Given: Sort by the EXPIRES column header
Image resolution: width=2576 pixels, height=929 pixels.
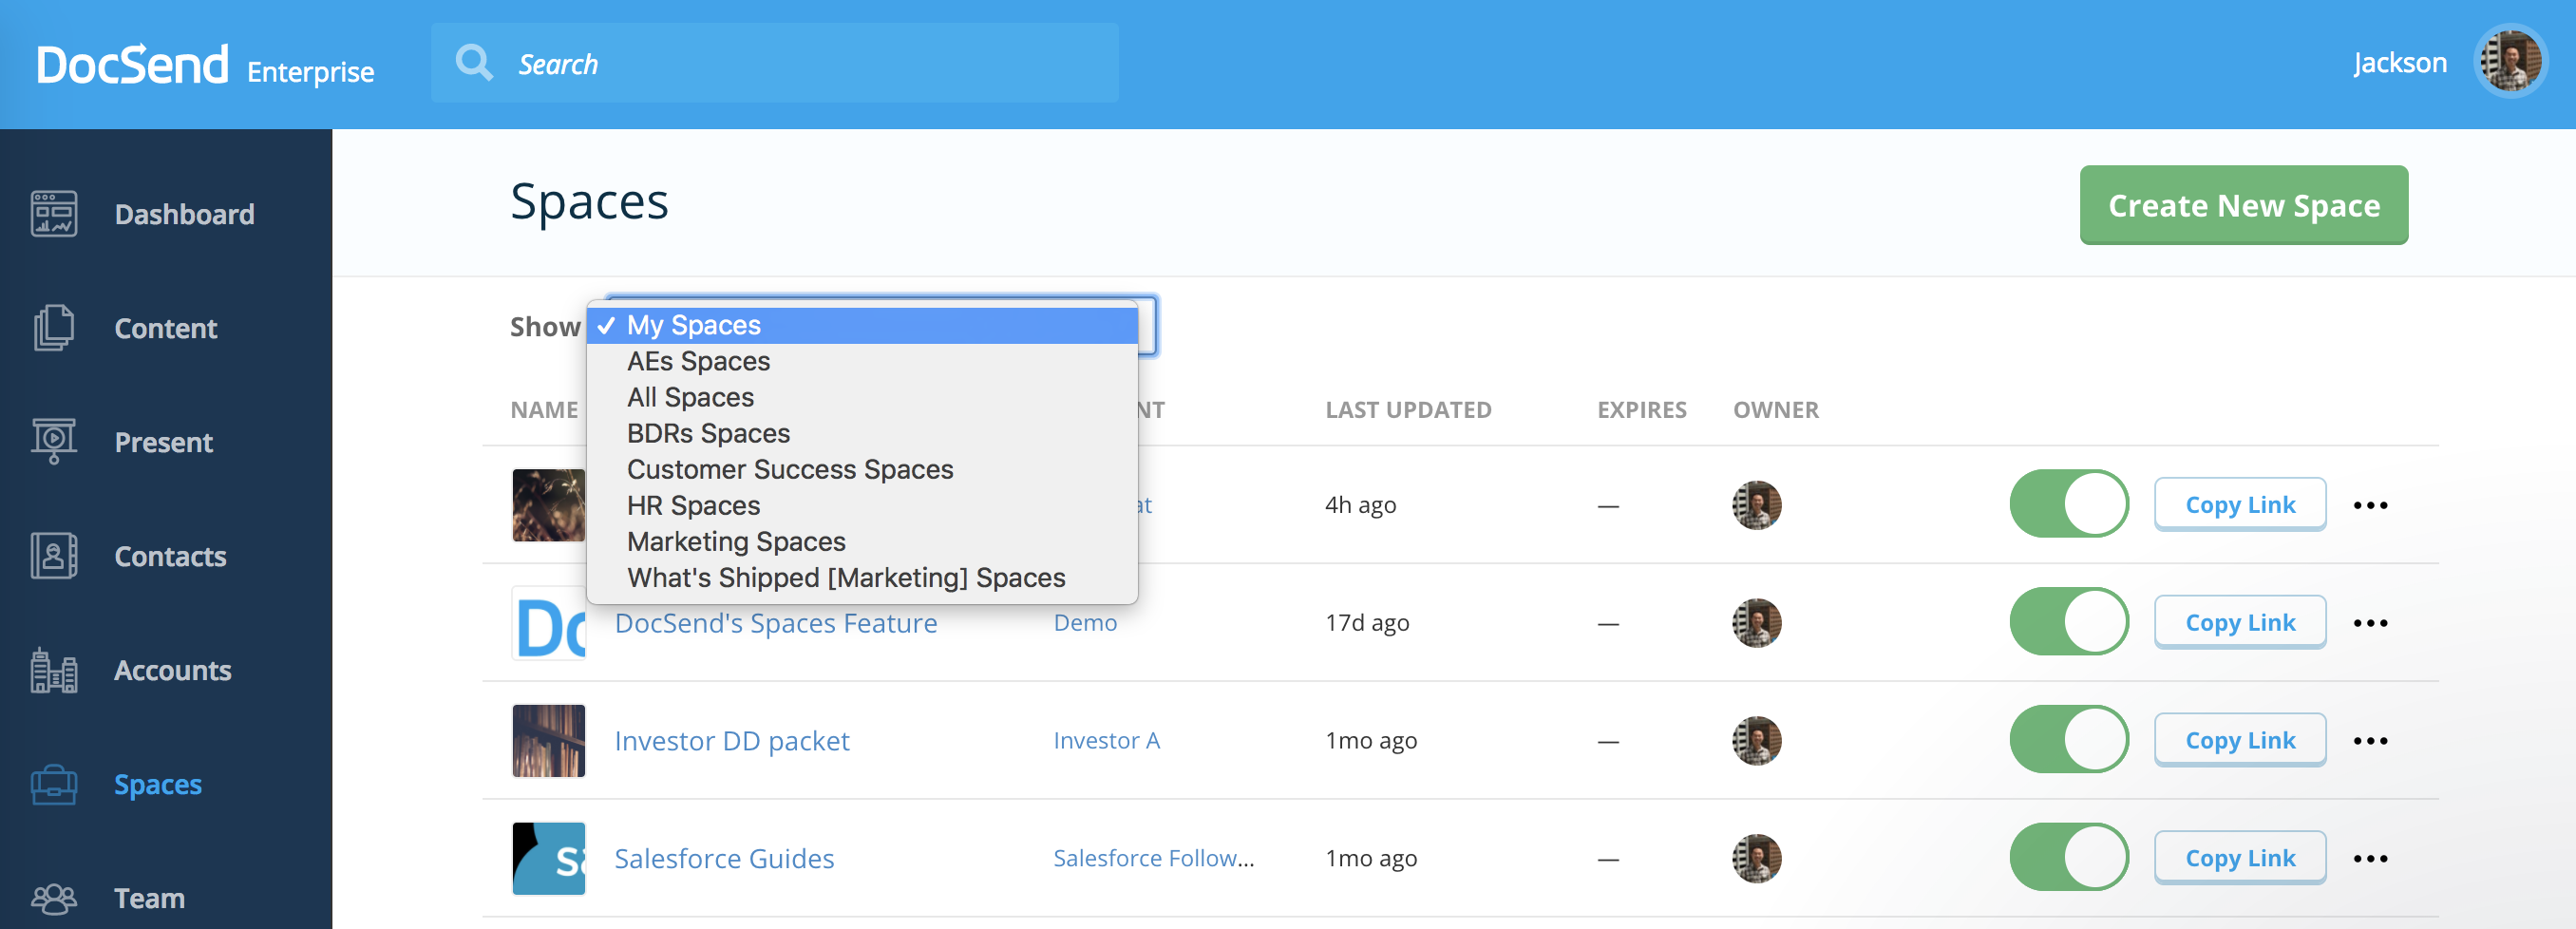Looking at the screenshot, I should pos(1641,410).
